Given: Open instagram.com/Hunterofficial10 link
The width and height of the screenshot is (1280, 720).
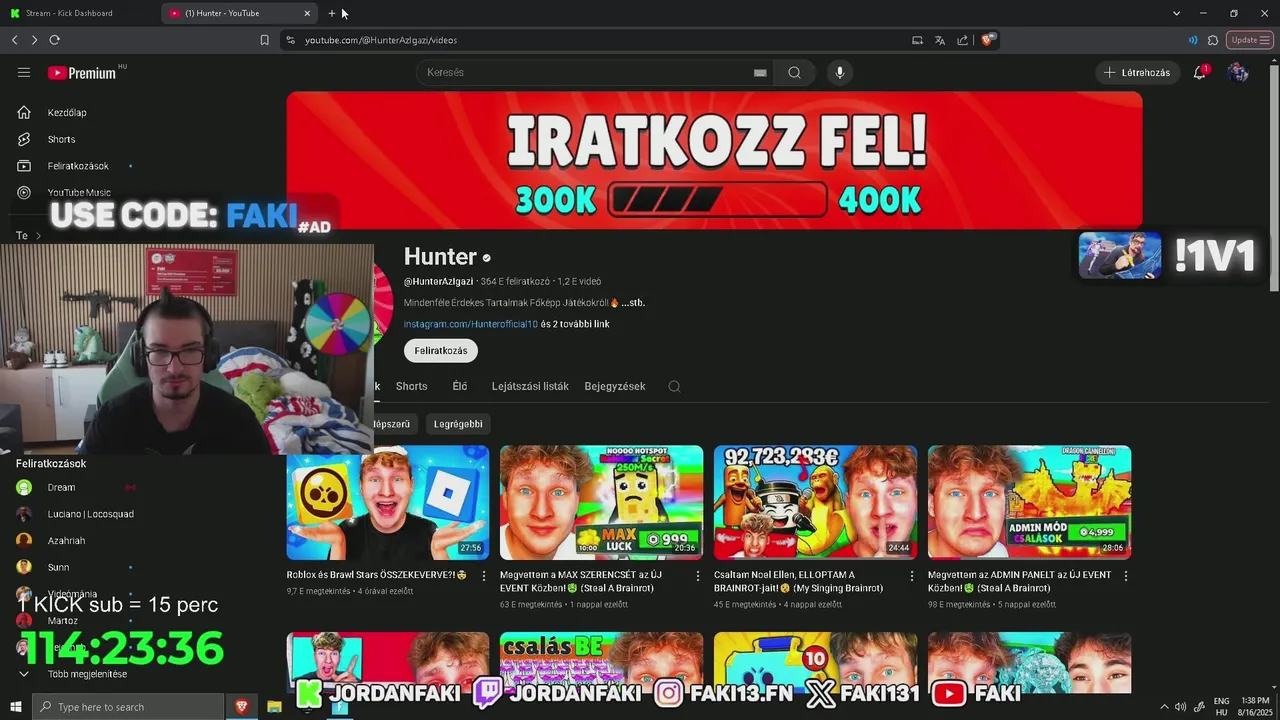Looking at the screenshot, I should click(x=471, y=324).
